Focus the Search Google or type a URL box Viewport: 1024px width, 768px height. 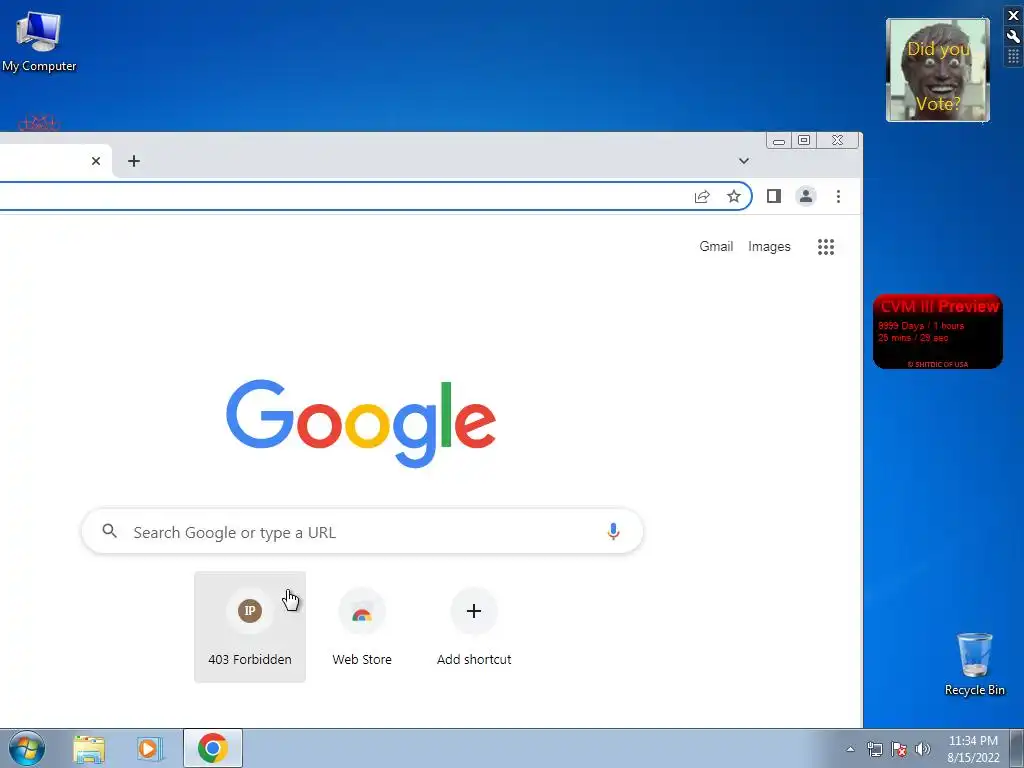pyautogui.click(x=362, y=532)
